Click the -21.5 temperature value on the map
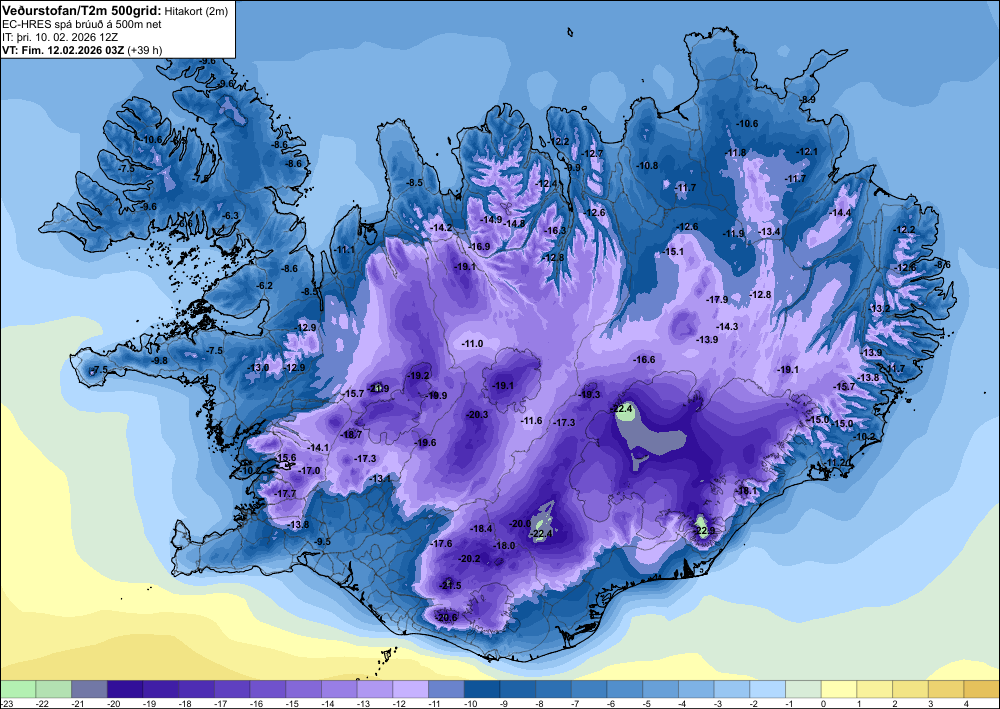1000x709 pixels. [x=450, y=585]
